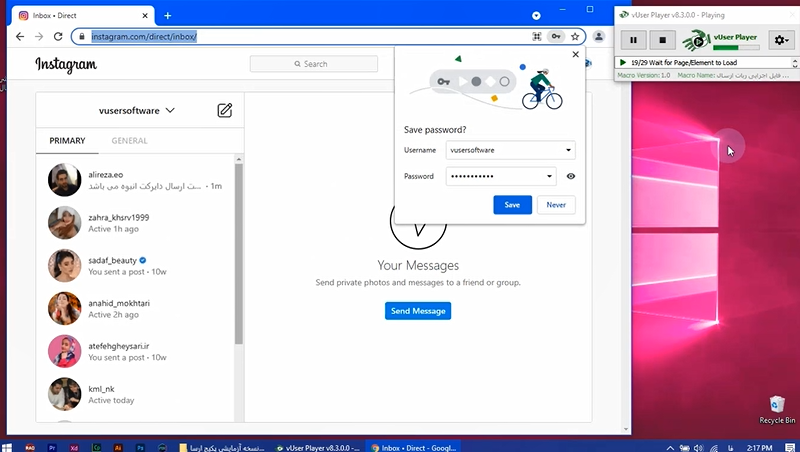Click the blue Send Message button
This screenshot has height=452, width=800.
click(418, 311)
